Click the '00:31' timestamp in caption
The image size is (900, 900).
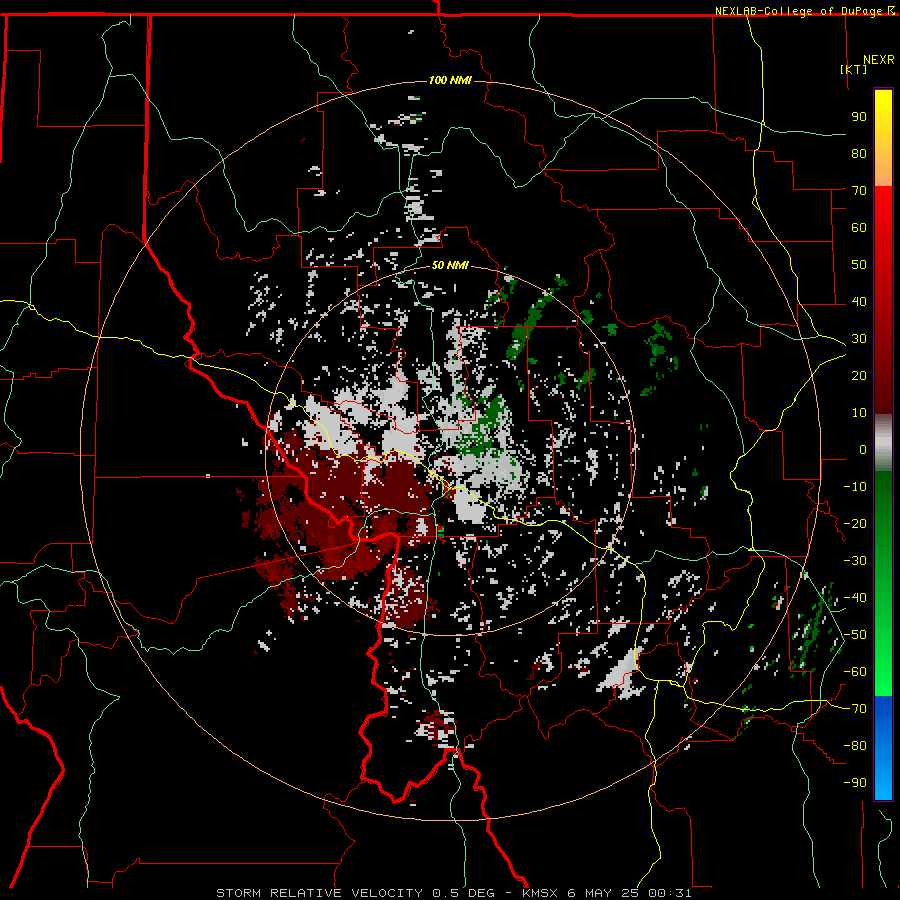[x=670, y=893]
